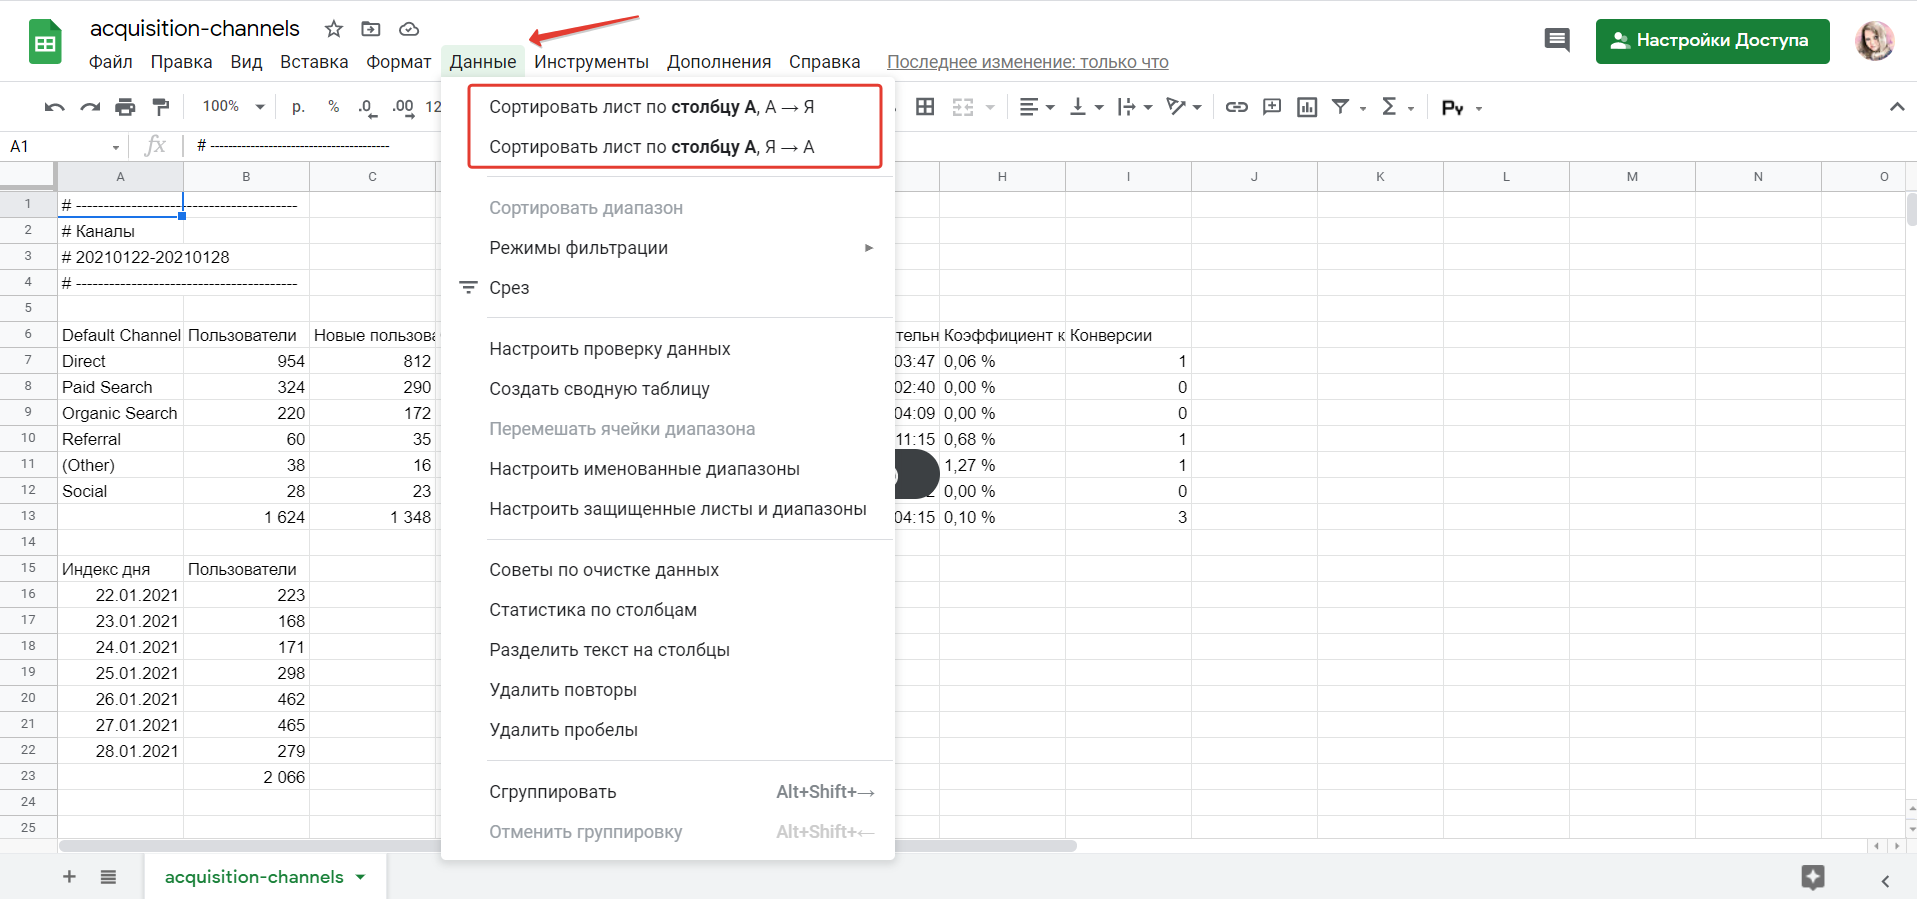Click the Name Box showing A1
Image resolution: width=1917 pixels, height=899 pixels.
click(x=60, y=147)
